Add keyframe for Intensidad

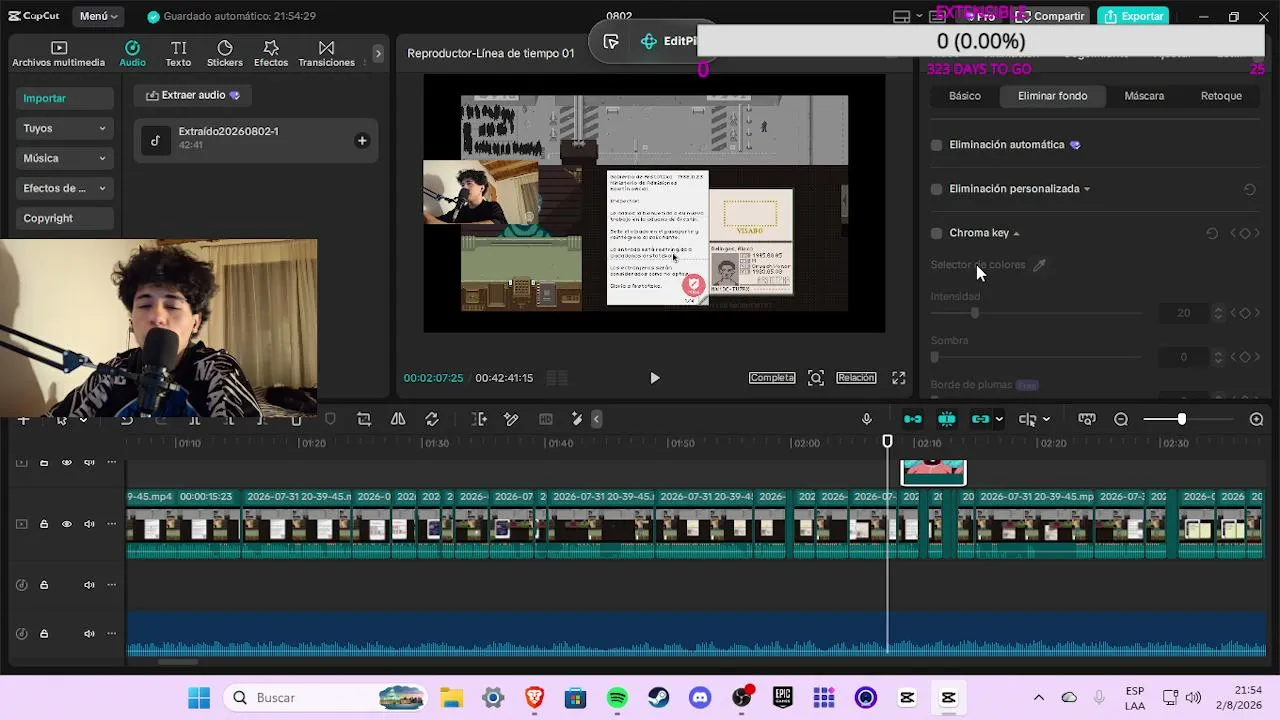(1245, 313)
